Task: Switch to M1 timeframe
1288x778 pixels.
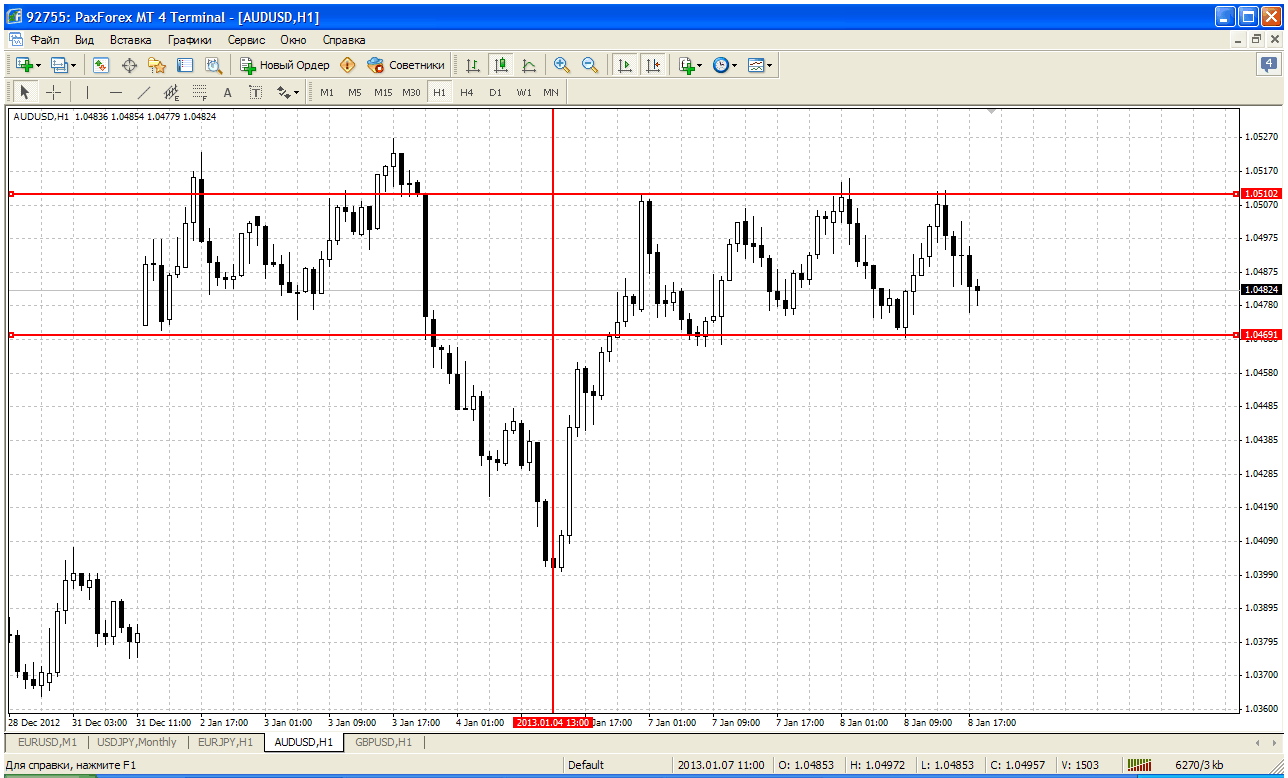Action: (327, 92)
